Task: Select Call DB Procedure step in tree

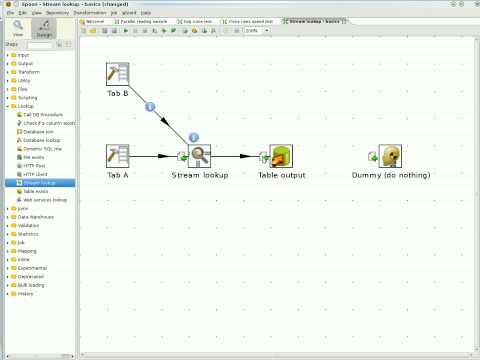Action: (x=40, y=115)
